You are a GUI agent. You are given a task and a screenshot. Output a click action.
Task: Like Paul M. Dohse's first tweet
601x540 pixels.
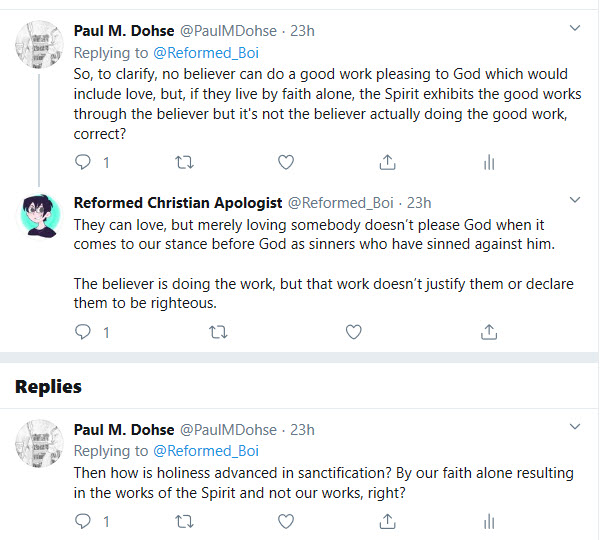coord(286,162)
